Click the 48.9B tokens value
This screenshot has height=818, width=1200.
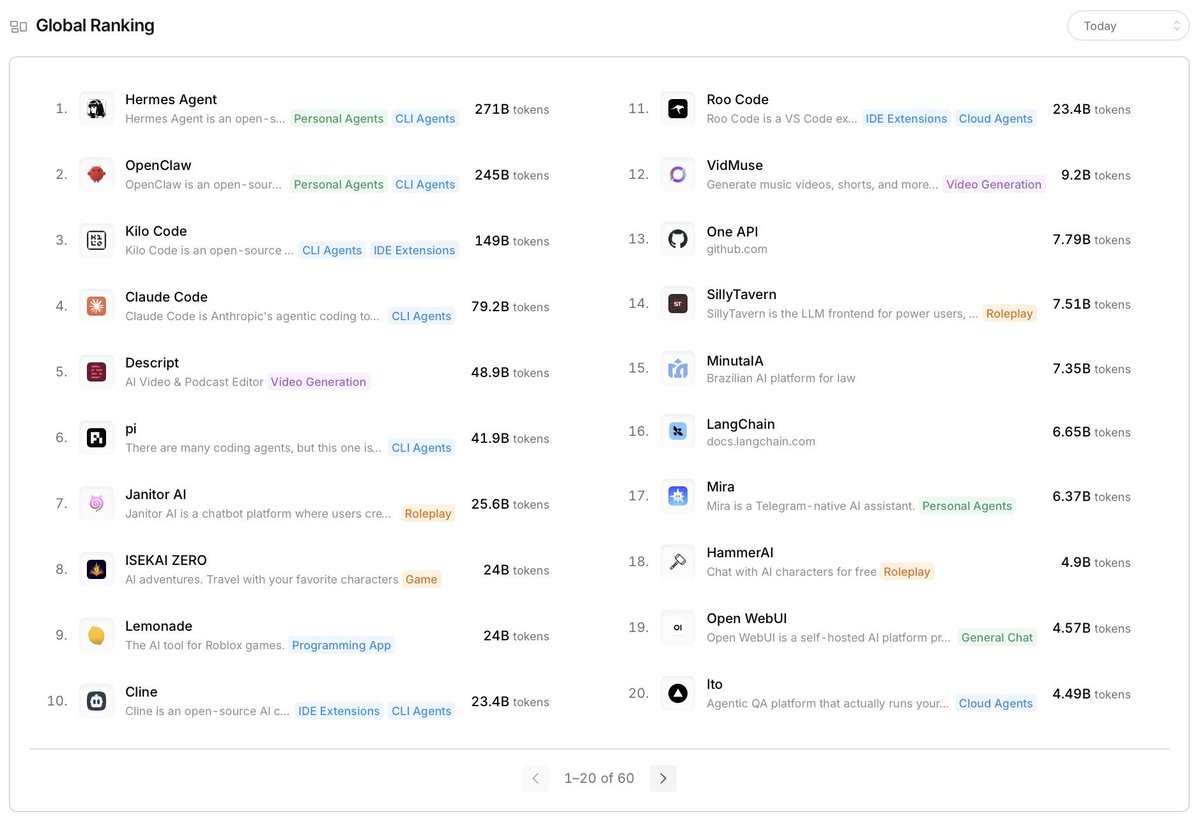point(510,373)
